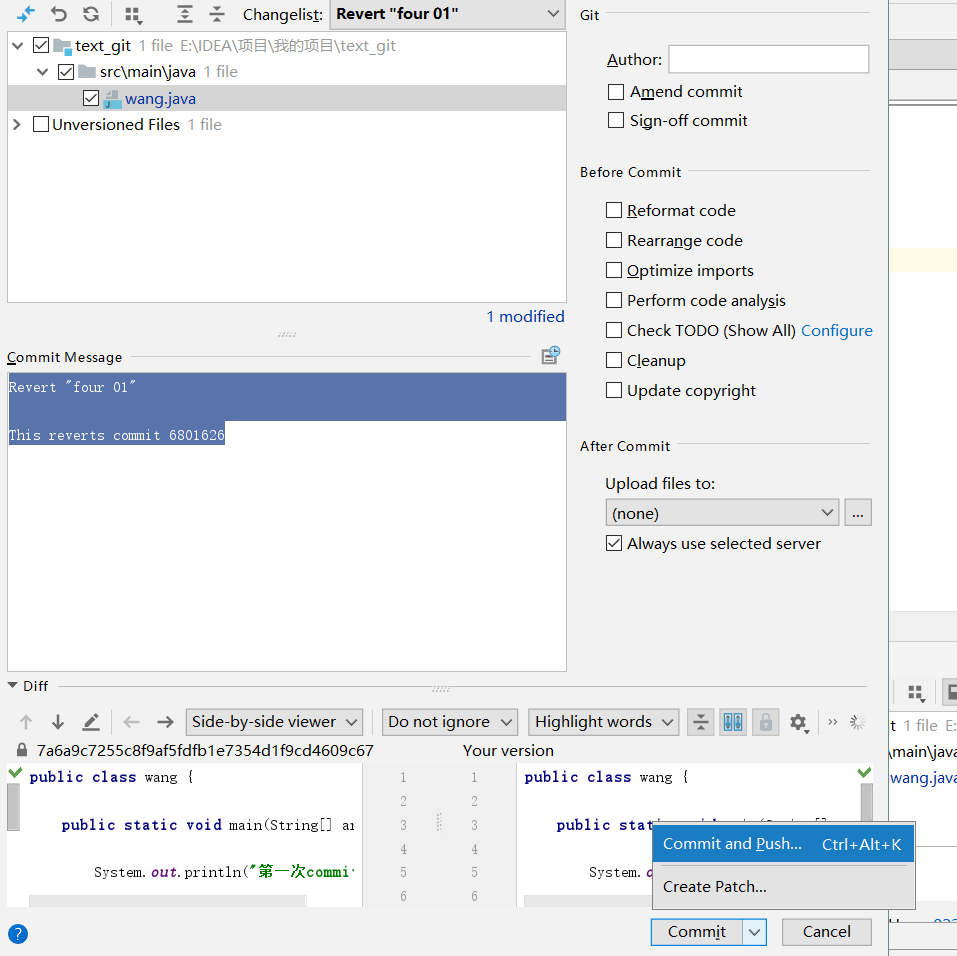The image size is (957, 956).
Task: Click the help question mark icon
Action: click(x=18, y=933)
